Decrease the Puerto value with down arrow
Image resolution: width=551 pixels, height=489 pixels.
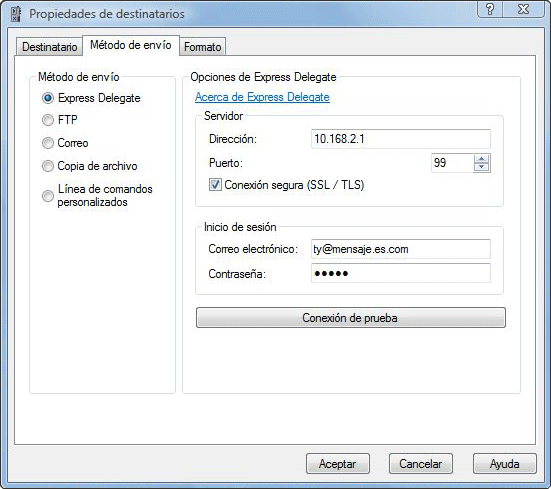[481, 167]
